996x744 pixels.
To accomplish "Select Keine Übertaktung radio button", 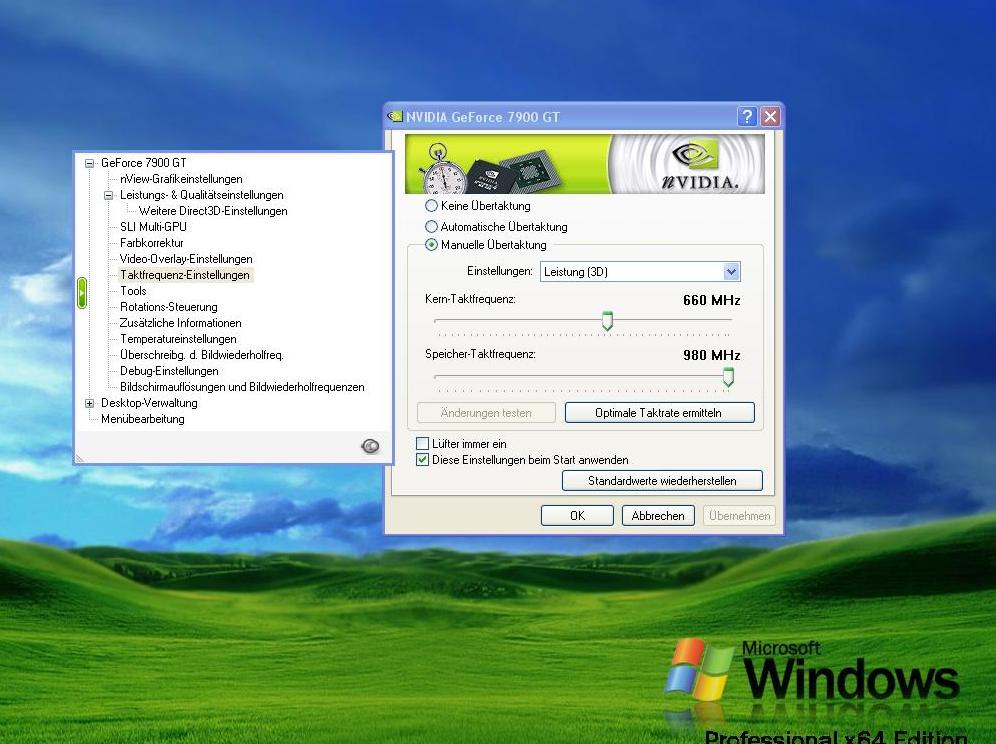I will click(431, 206).
